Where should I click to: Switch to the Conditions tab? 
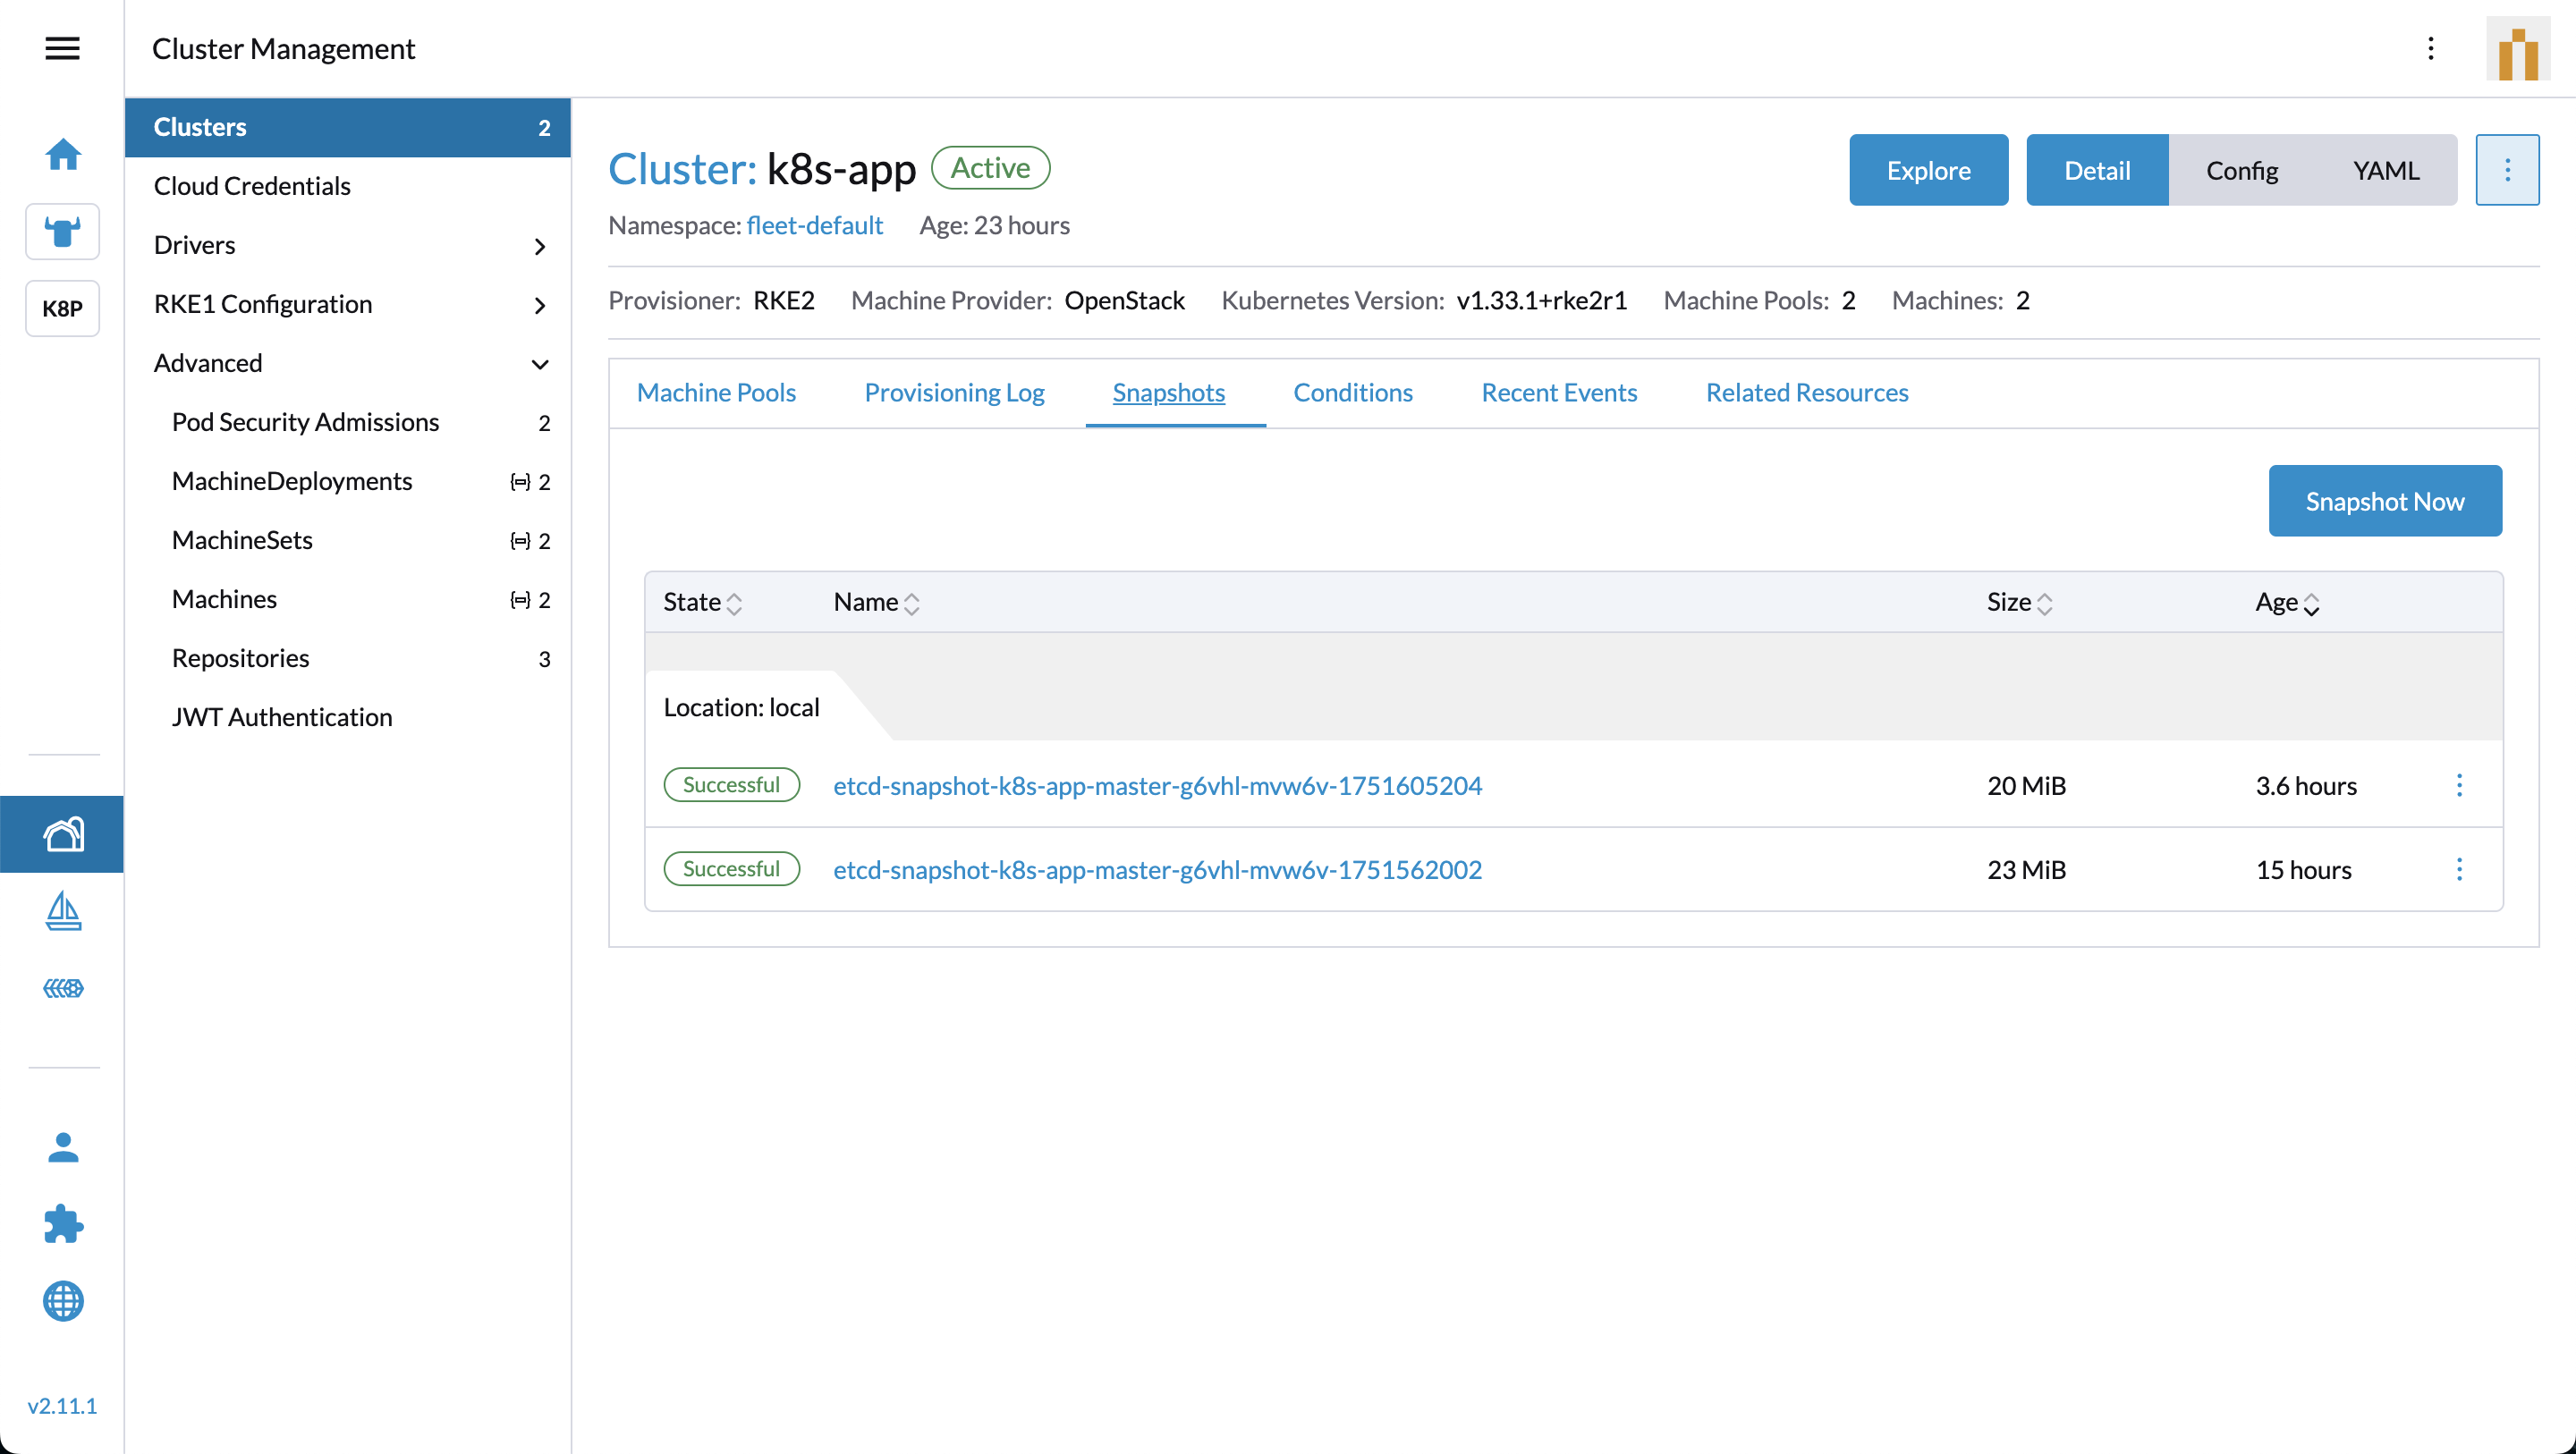coord(1352,393)
